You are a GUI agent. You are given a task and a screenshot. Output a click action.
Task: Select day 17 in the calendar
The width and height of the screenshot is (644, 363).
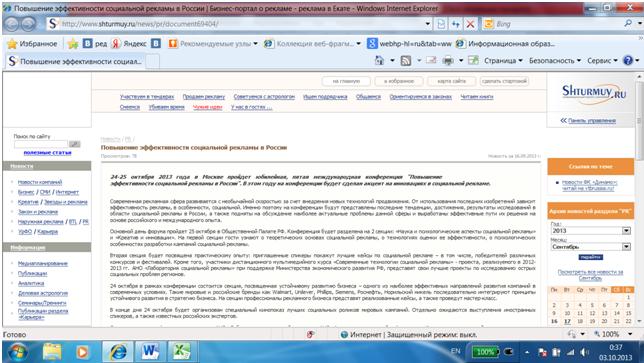(567, 322)
